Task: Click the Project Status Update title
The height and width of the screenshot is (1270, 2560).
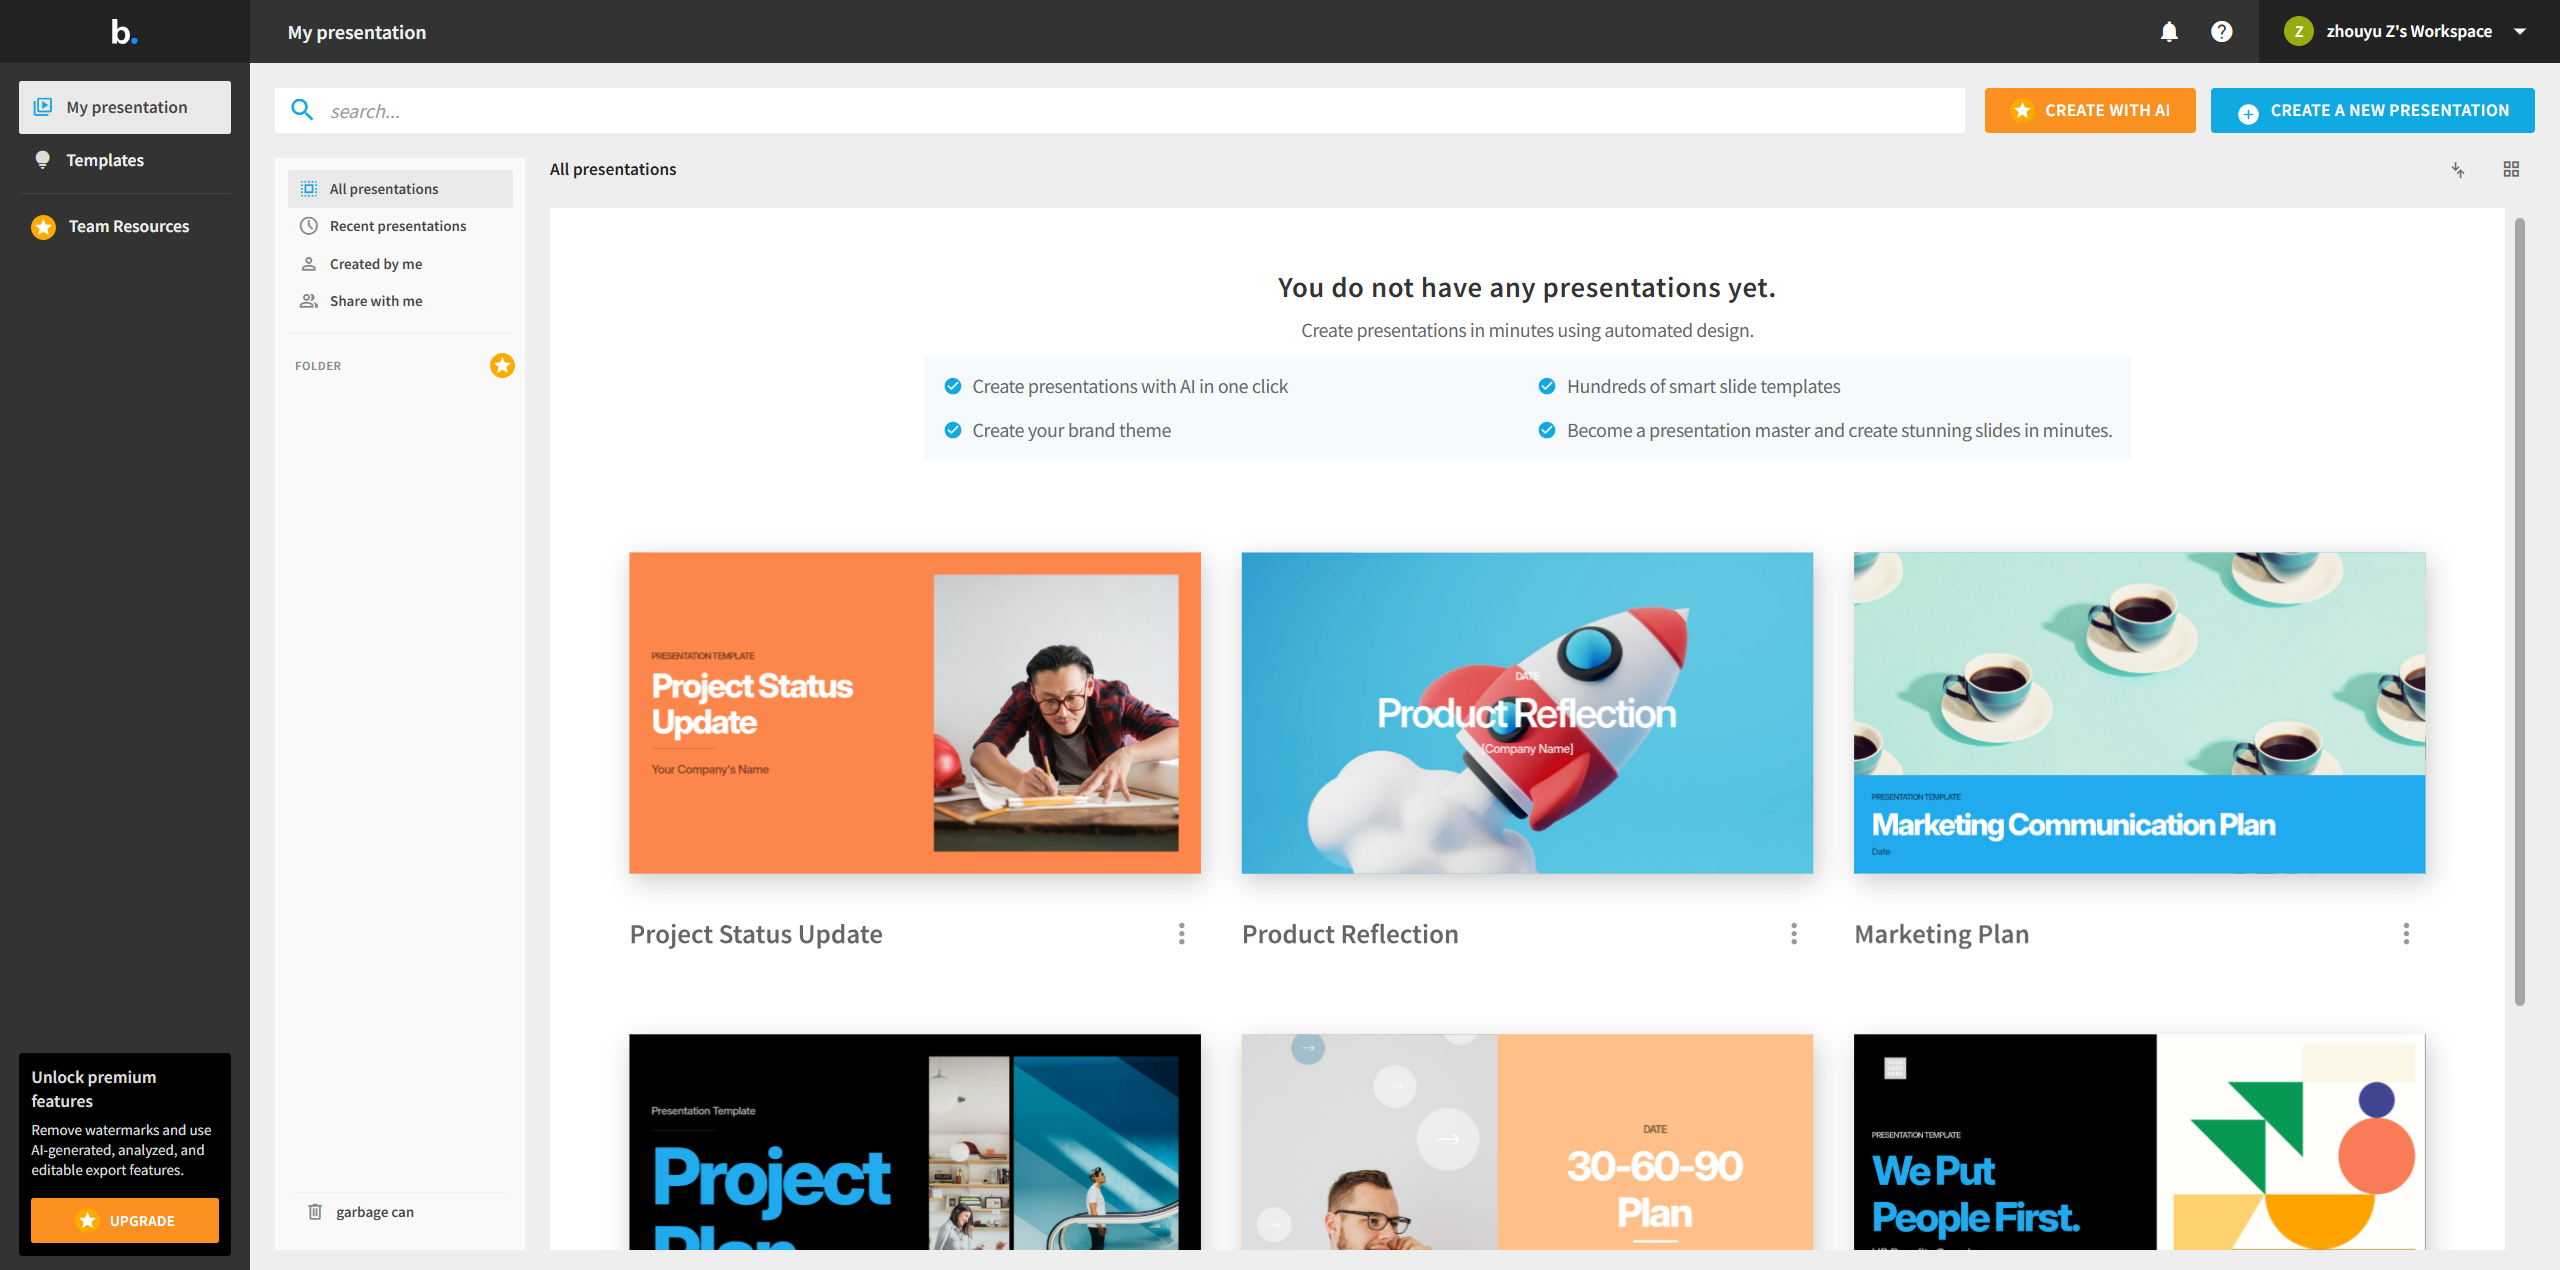Action: [756, 934]
